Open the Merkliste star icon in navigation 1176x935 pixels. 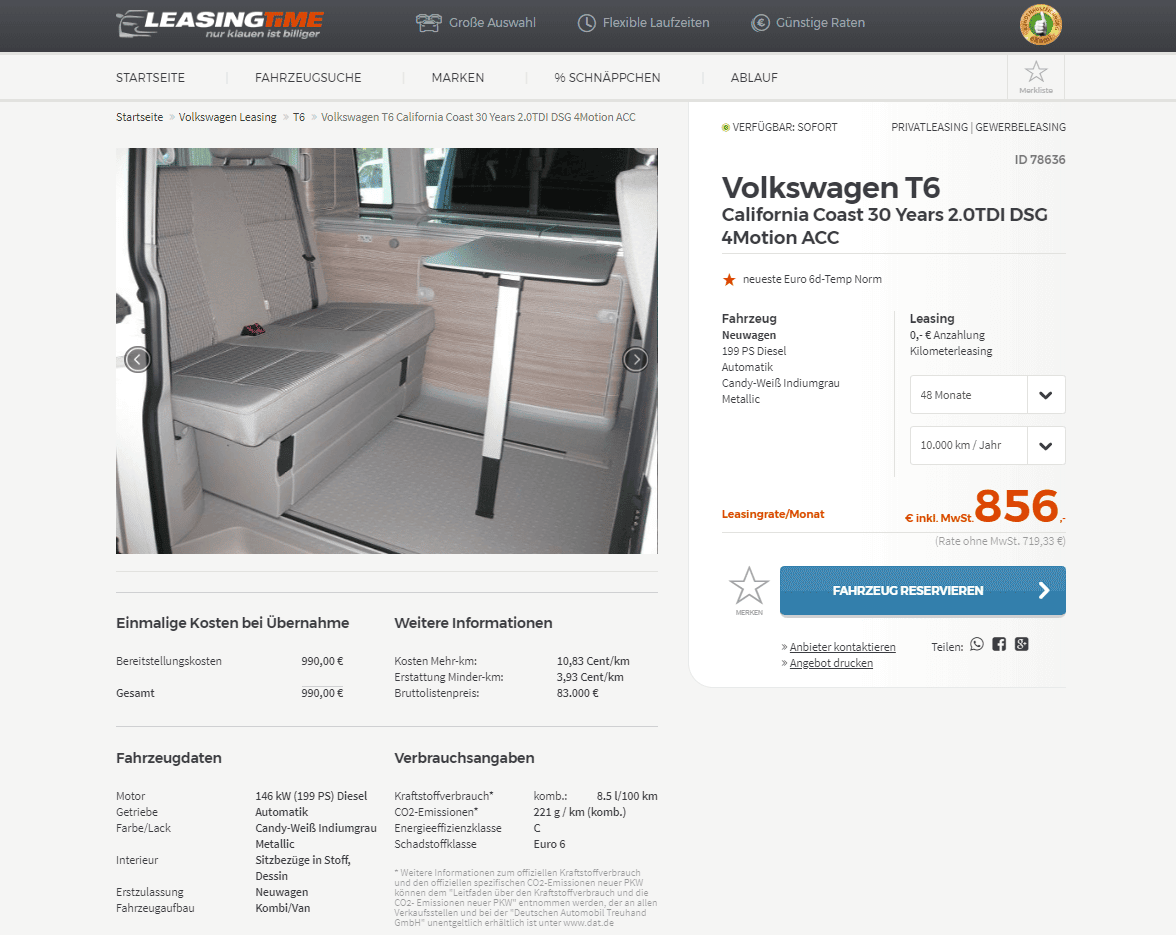point(1036,76)
